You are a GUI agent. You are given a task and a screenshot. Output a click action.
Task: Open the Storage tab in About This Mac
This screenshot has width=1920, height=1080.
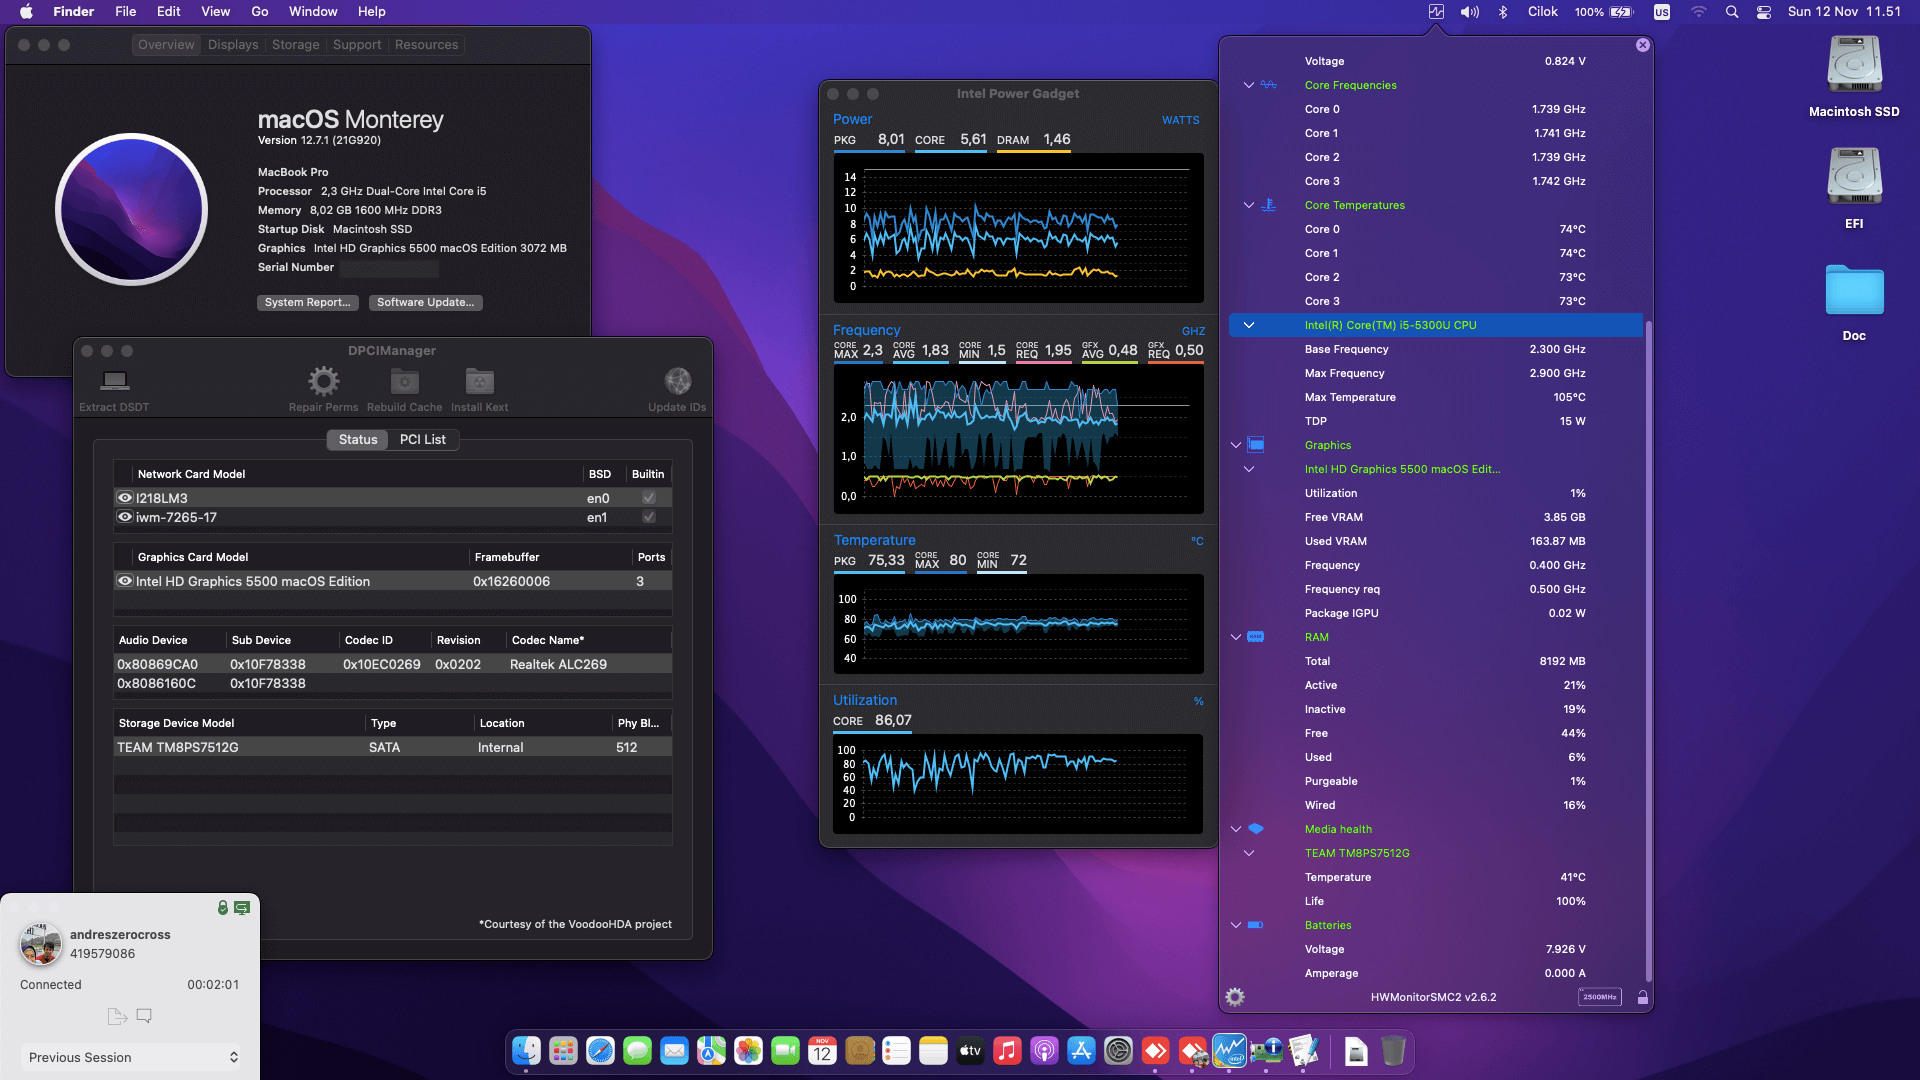pos(295,45)
